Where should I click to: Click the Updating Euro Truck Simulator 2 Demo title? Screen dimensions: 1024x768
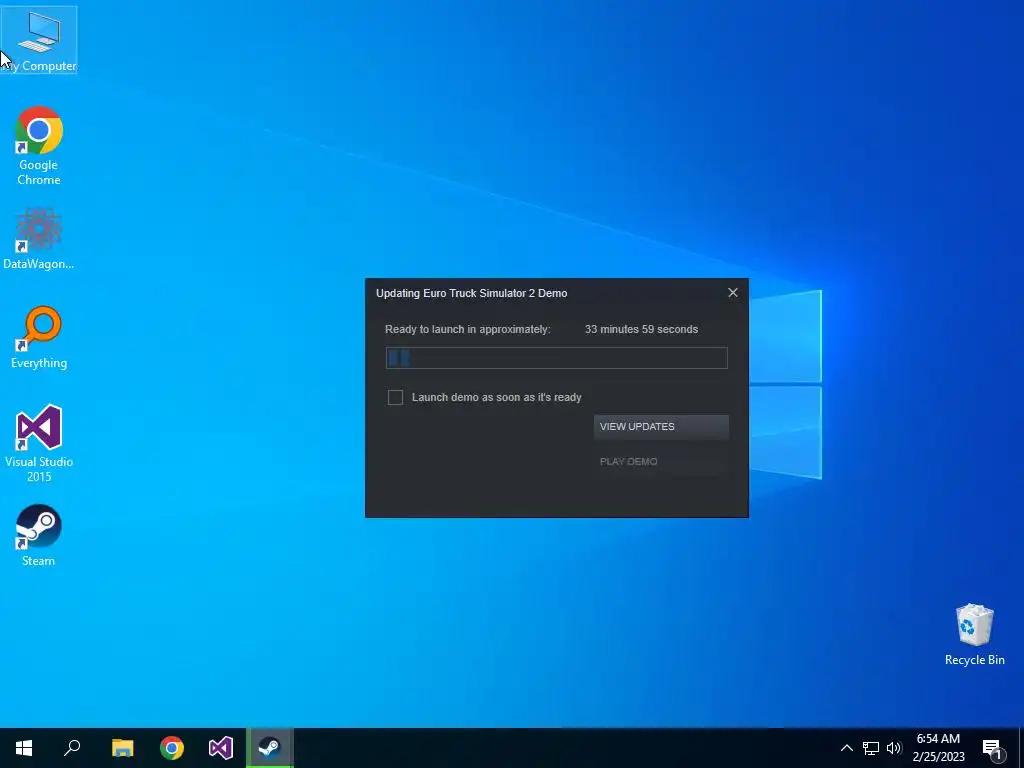pos(472,293)
